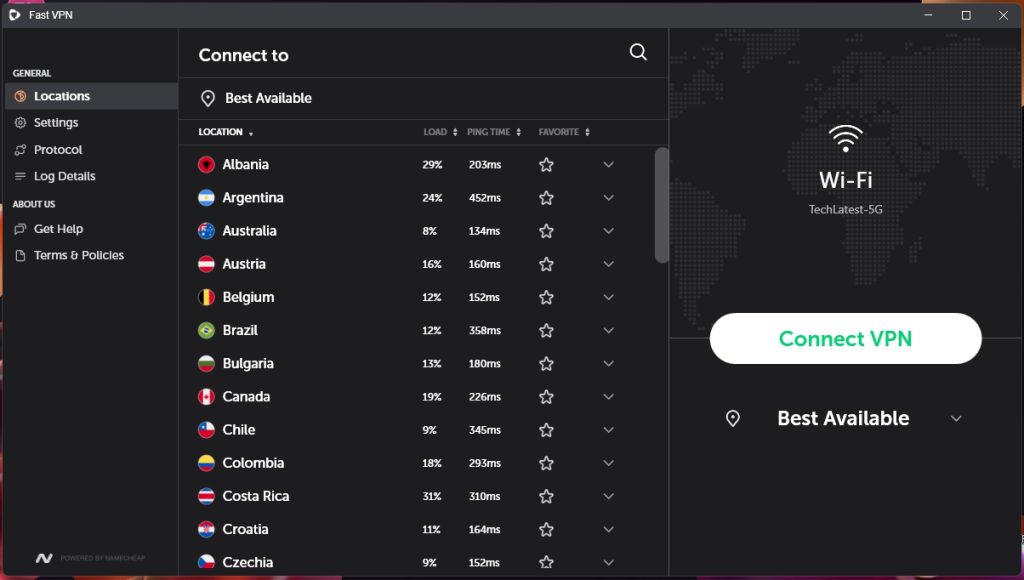Viewport: 1024px width, 580px height.
Task: Click the server list vertical scrollbar
Action: click(661, 205)
